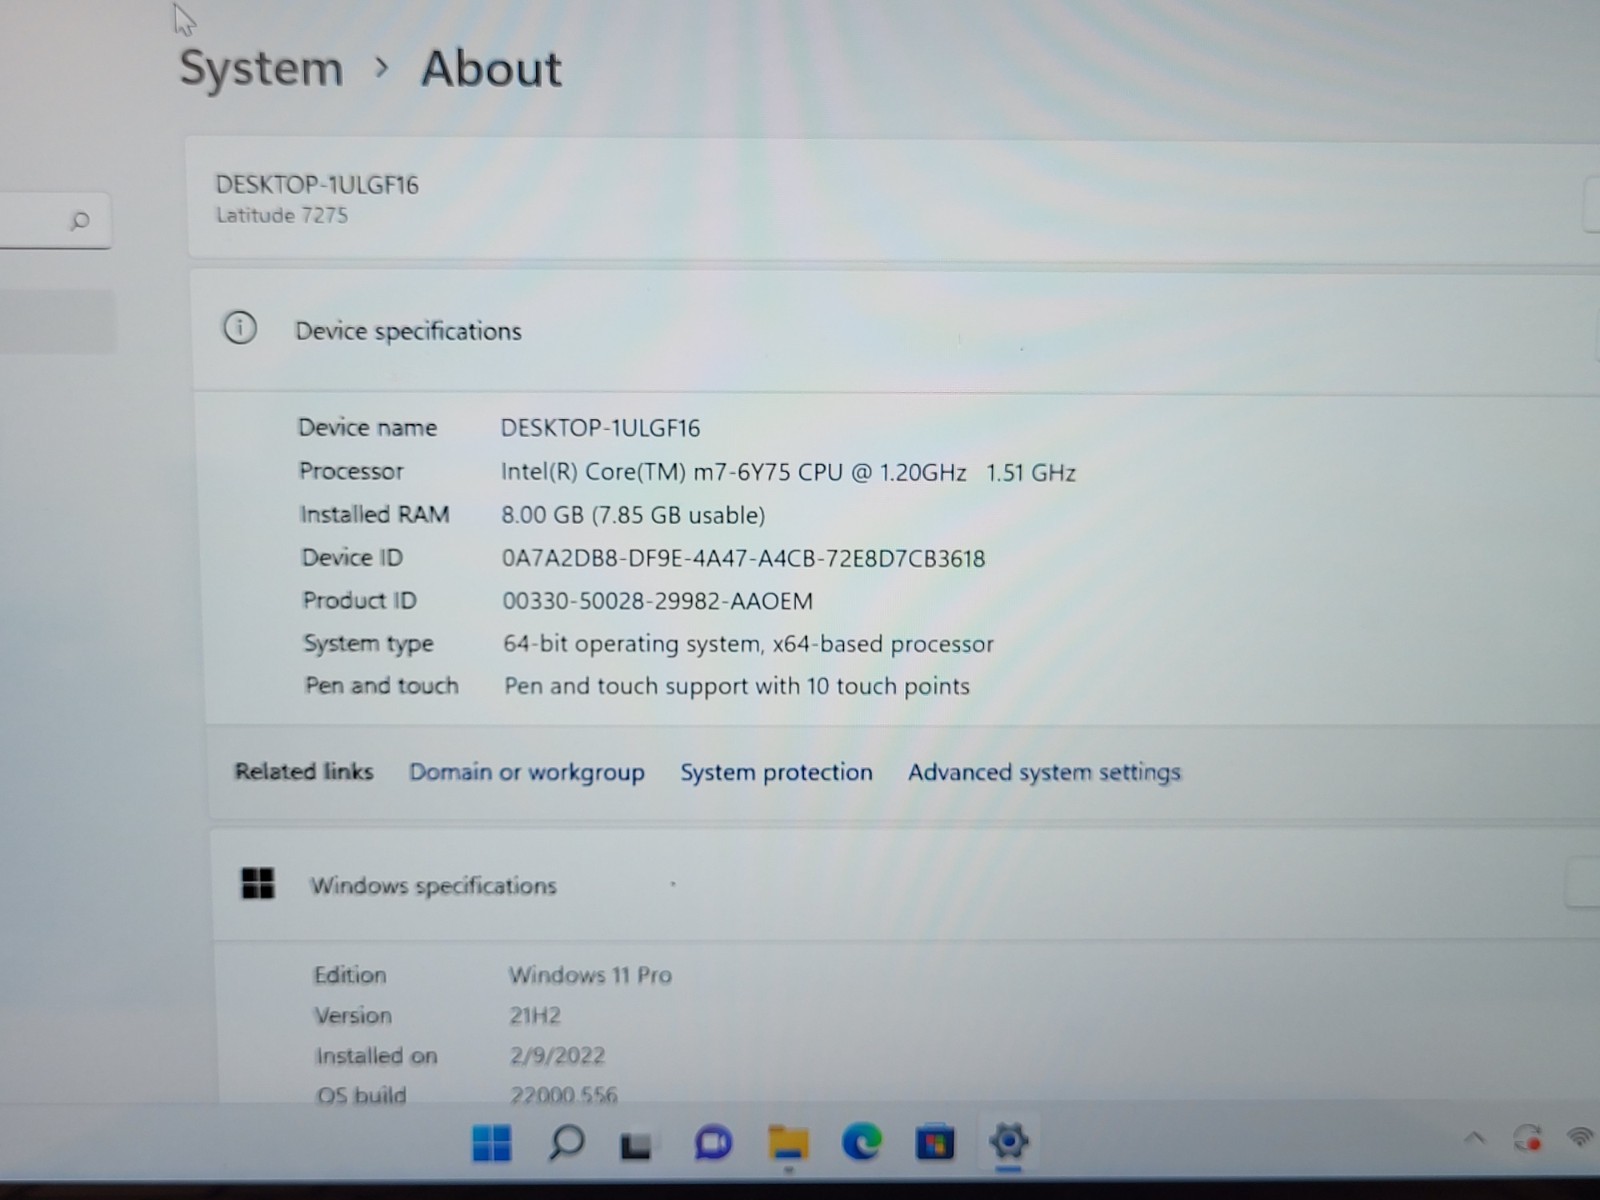Open System protection link

coord(776,772)
